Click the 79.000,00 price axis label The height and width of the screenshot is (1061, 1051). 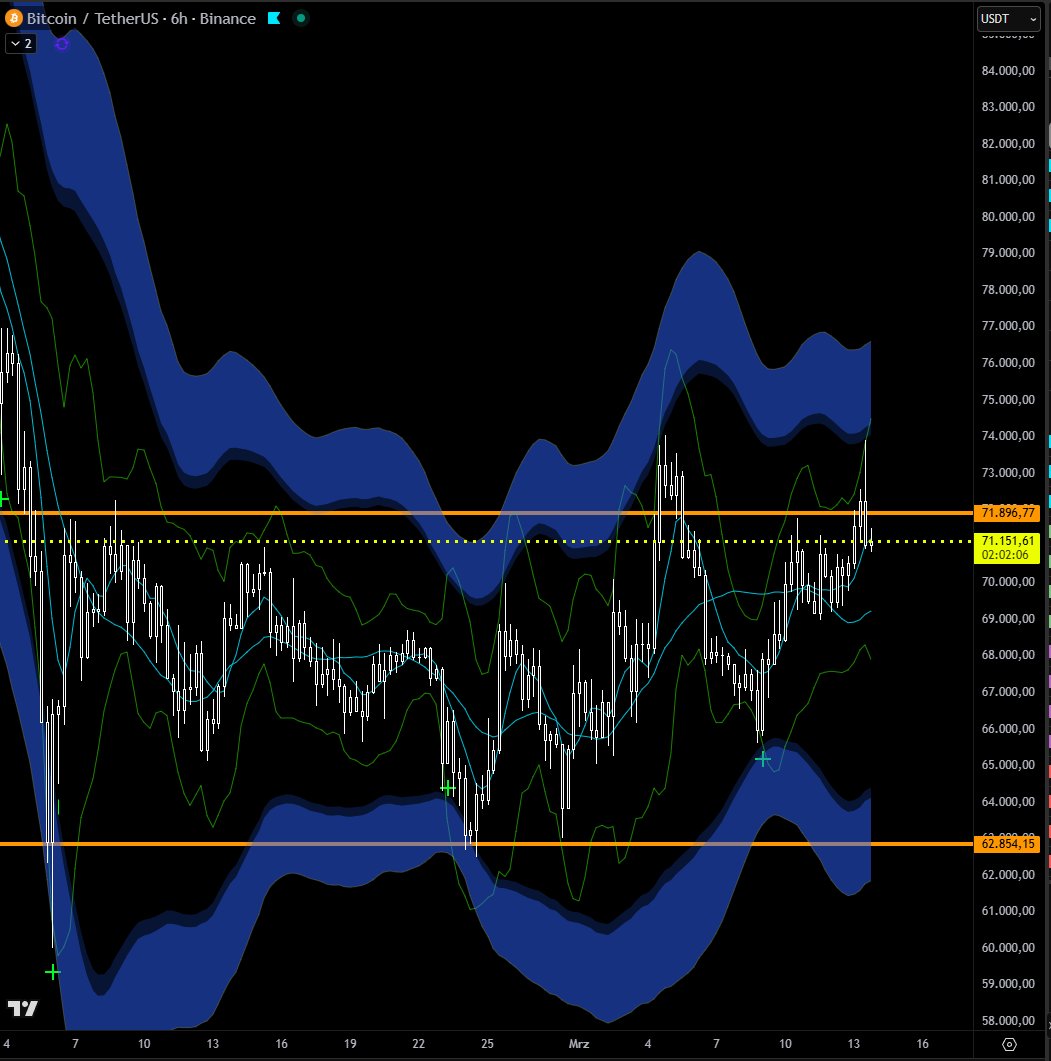pyautogui.click(x=1008, y=252)
